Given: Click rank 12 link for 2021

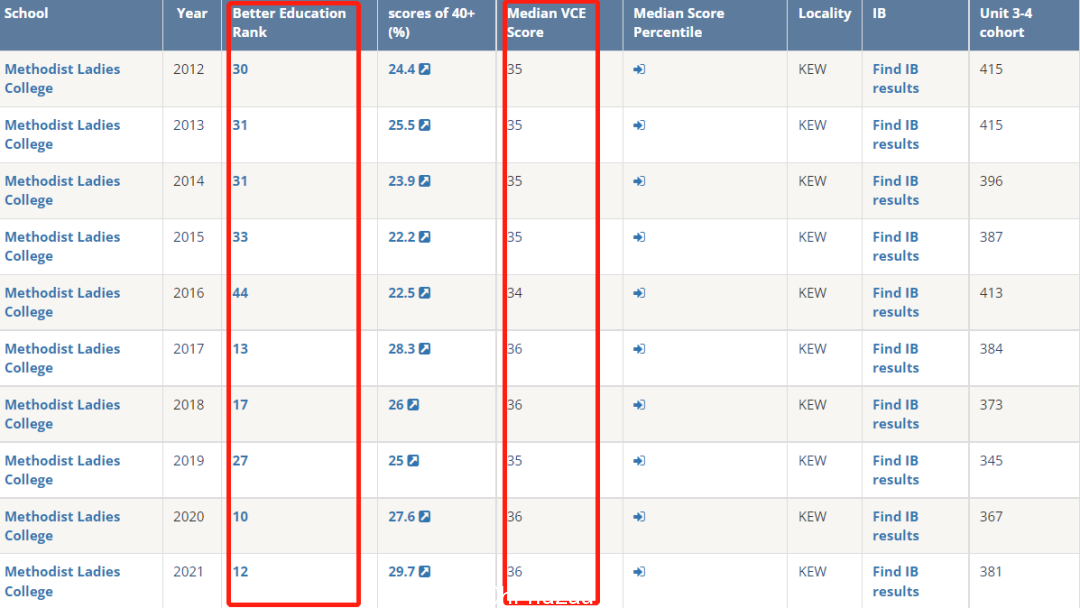Looking at the screenshot, I should click(240, 572).
